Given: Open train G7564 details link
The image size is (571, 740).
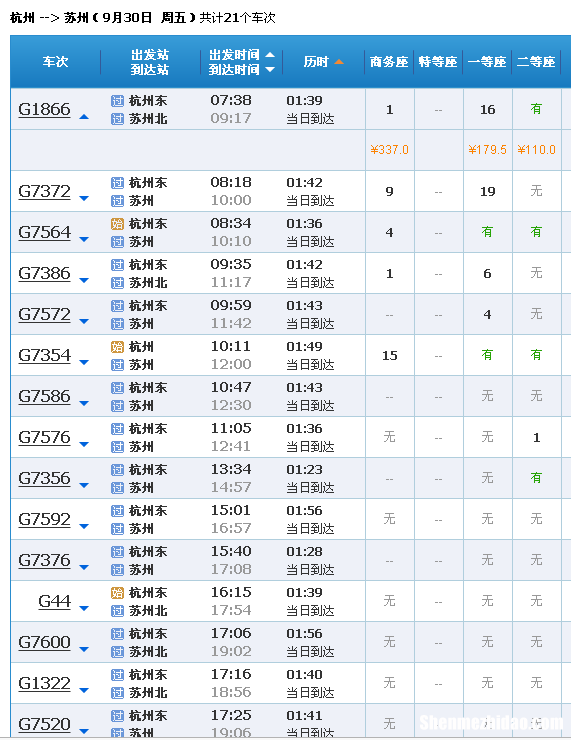Looking at the screenshot, I should [44, 233].
